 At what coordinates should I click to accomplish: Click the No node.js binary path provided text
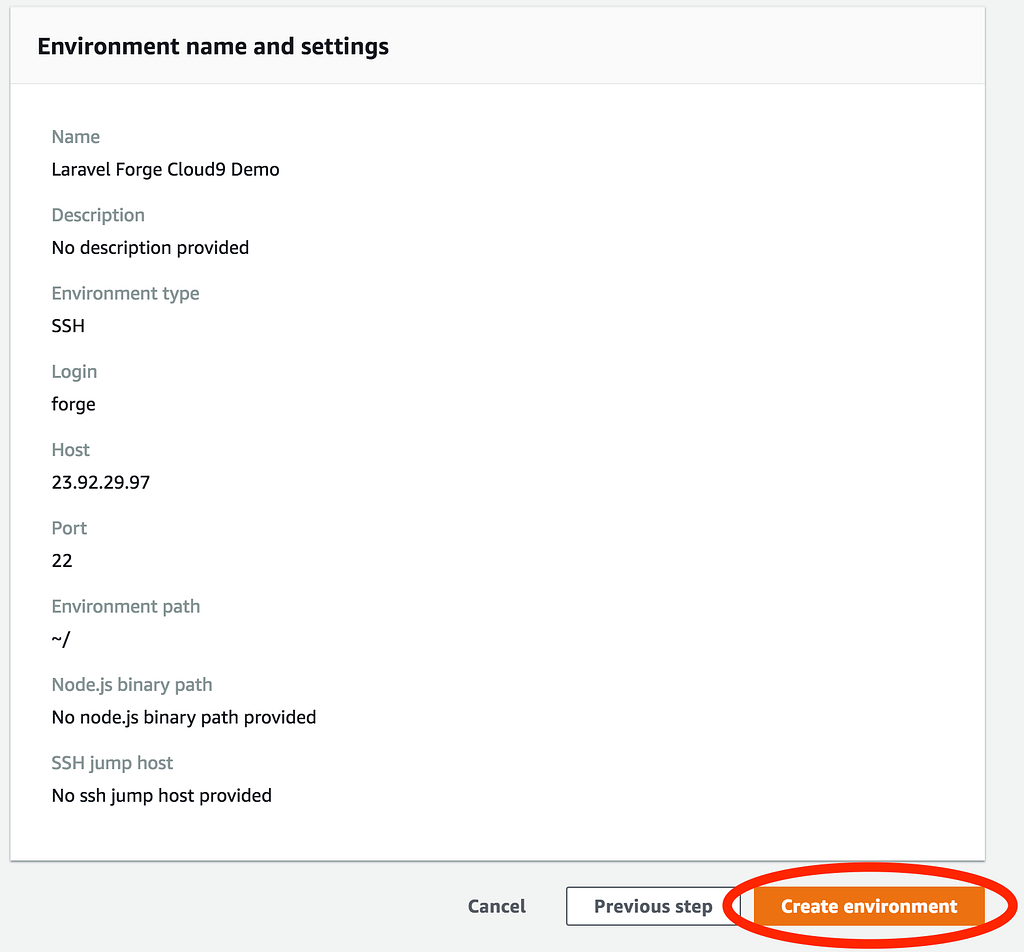(184, 717)
